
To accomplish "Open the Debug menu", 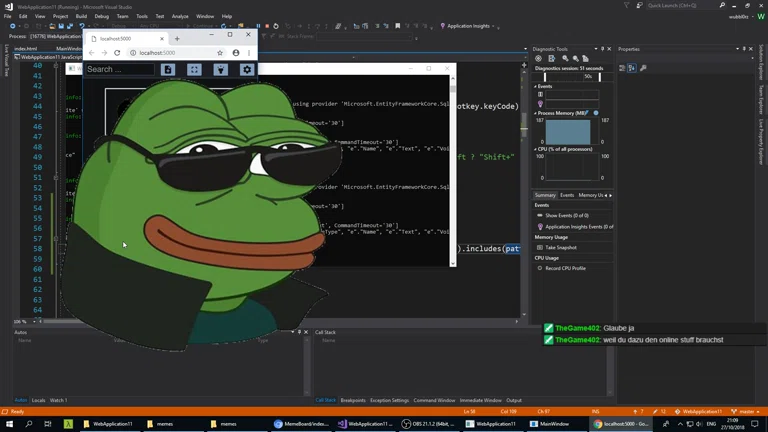I will (101, 16).
